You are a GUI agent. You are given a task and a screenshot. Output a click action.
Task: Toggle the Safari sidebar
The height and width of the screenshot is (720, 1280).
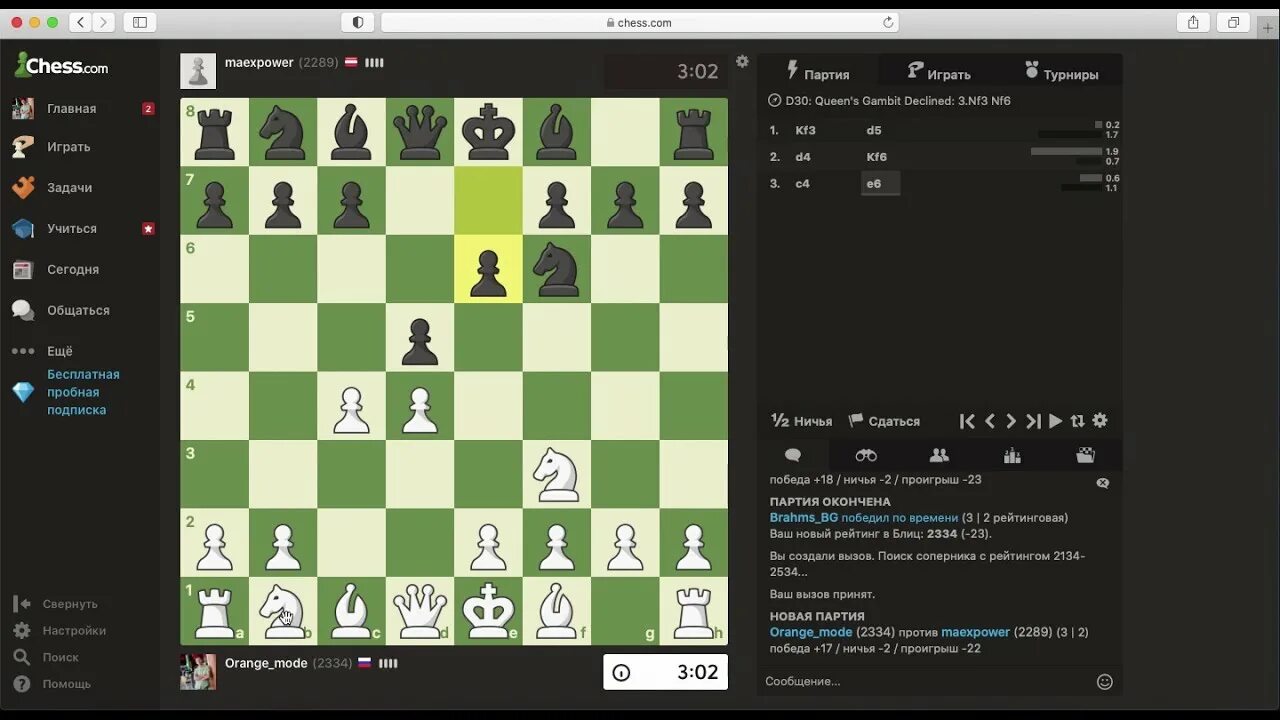point(140,22)
